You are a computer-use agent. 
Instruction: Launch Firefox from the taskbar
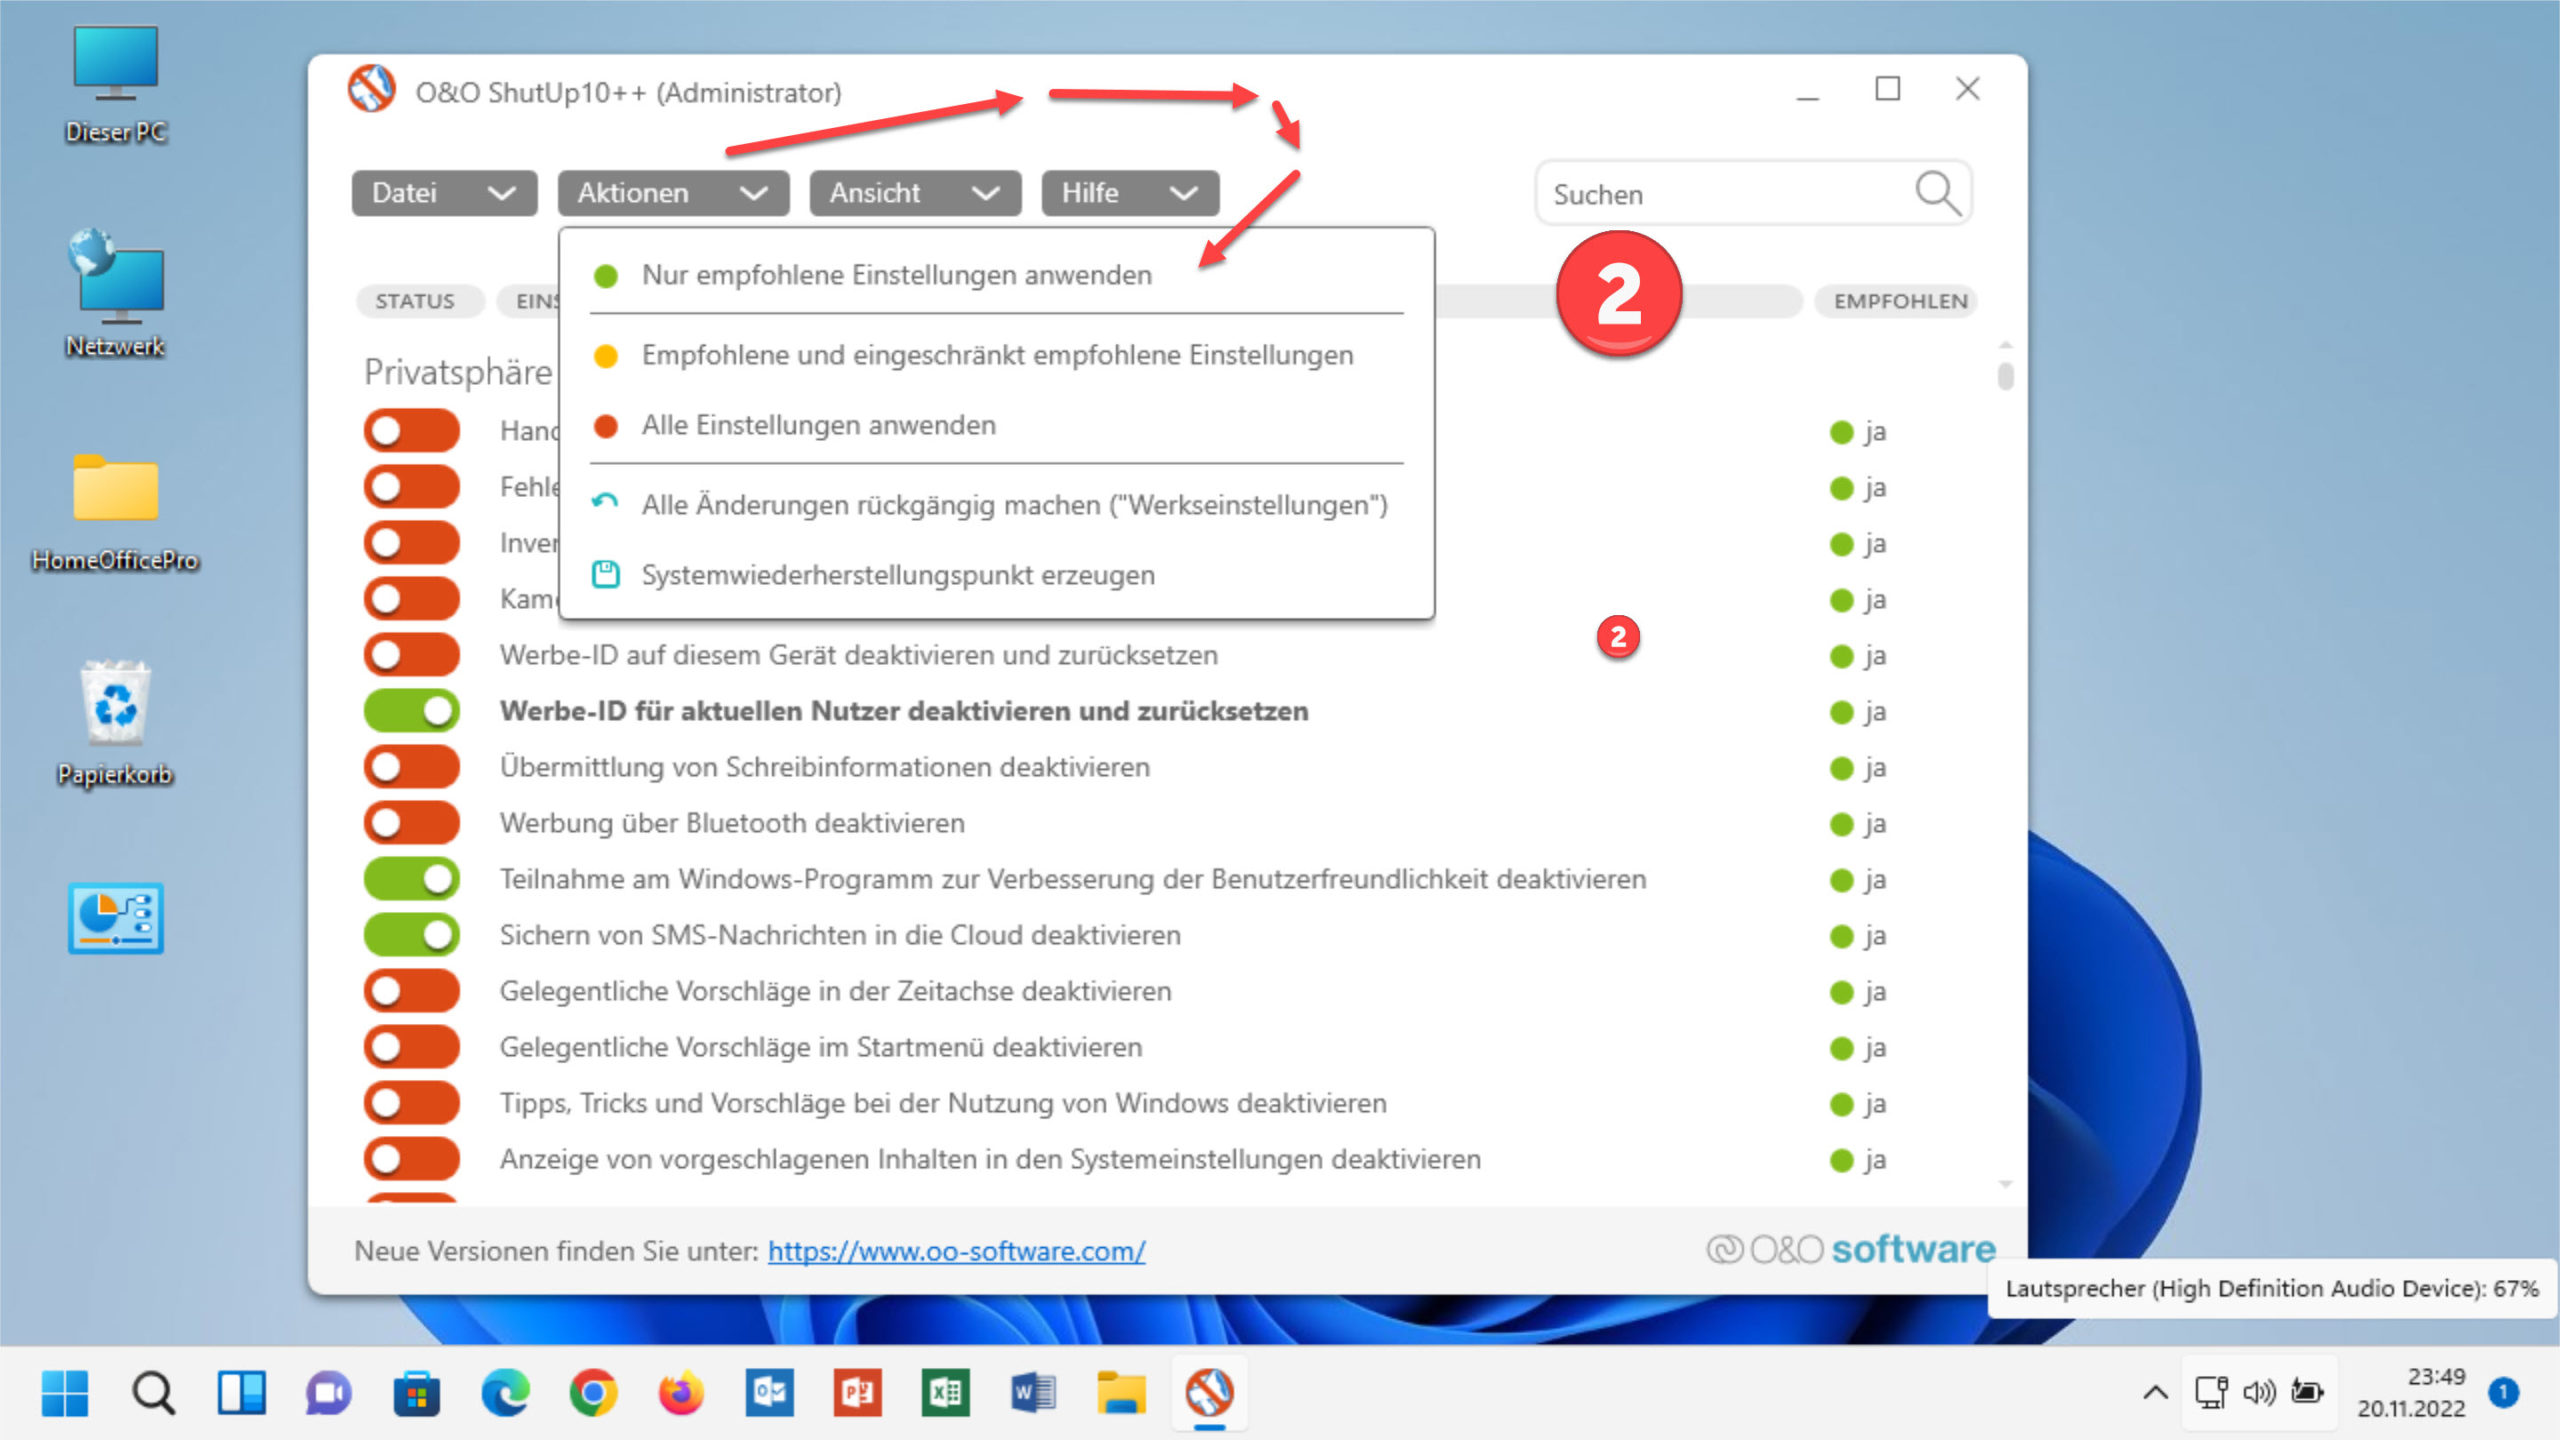tap(678, 1393)
